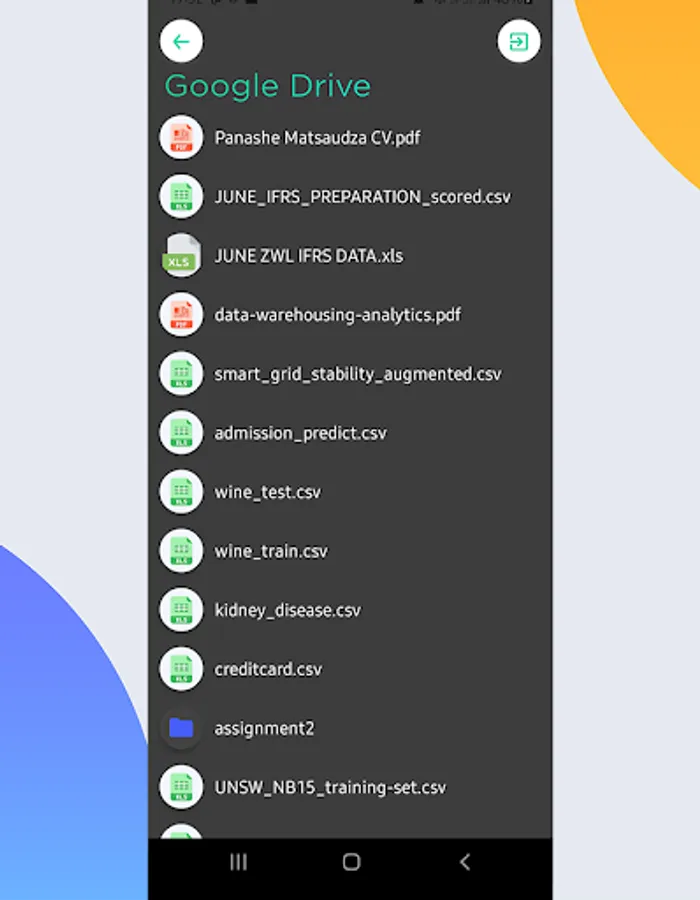Tap the Android recent apps button
700x900 pixels.
238,862
